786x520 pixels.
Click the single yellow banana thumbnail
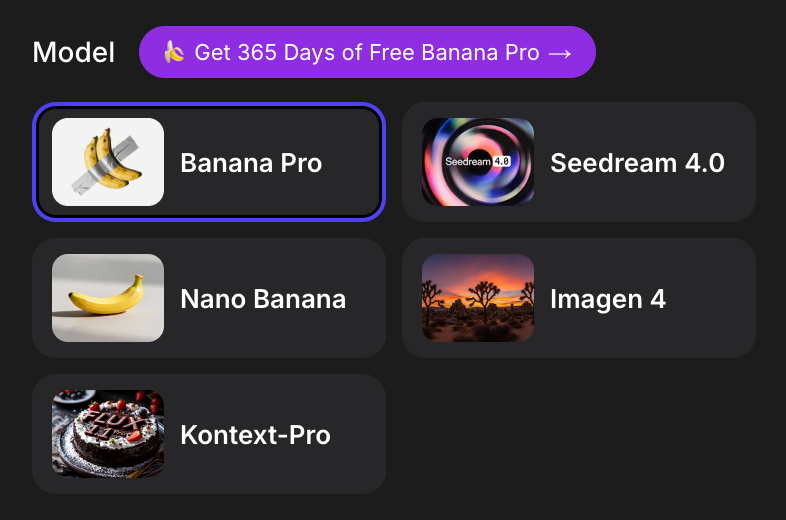click(108, 298)
